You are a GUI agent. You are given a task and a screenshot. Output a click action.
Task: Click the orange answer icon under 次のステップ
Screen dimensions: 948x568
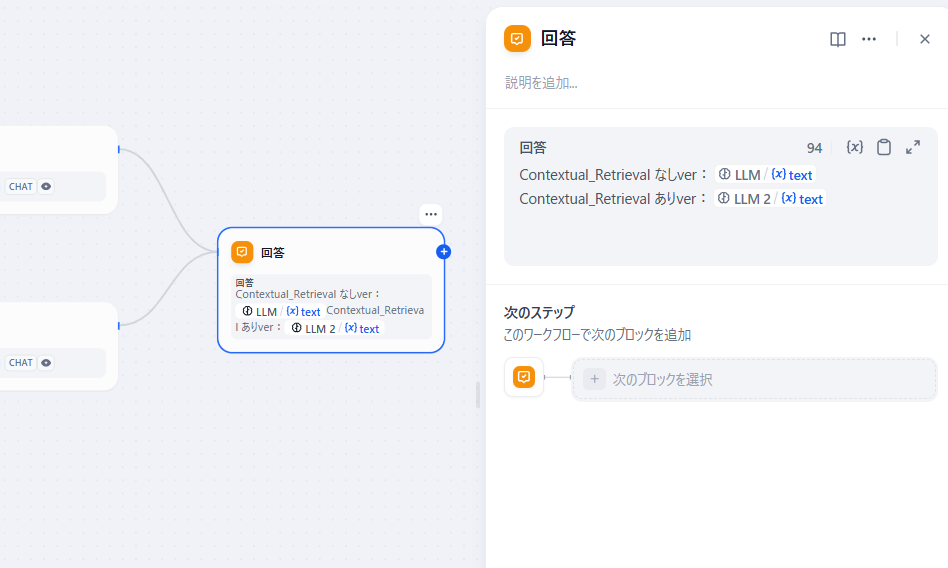524,377
